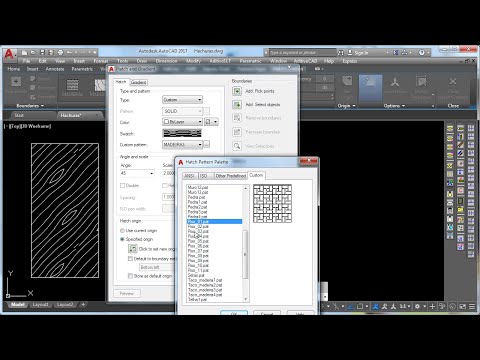Click the Save icon in quick access toolbar
The image size is (480, 360).
coord(42,52)
